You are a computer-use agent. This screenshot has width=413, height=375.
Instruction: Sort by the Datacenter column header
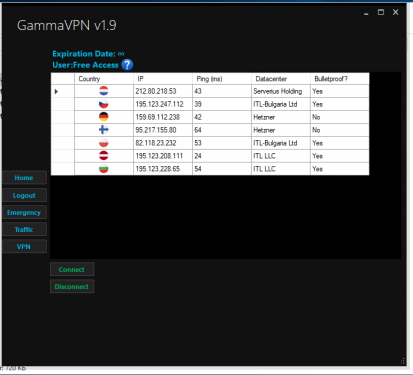coord(281,79)
